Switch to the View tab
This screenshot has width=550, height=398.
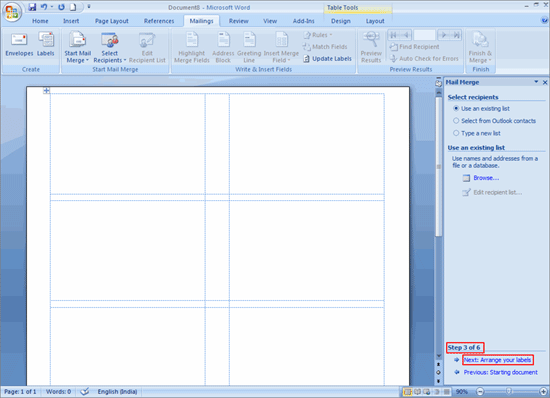pyautogui.click(x=270, y=21)
